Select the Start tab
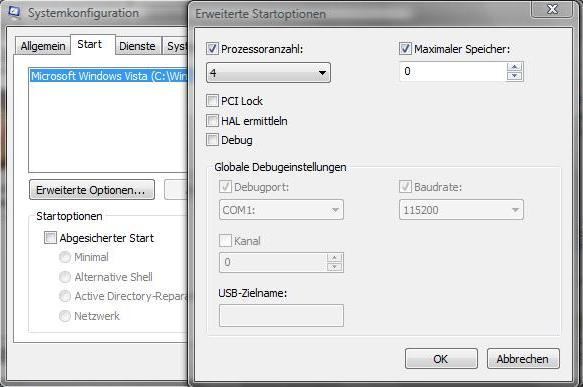The height and width of the screenshot is (387, 583). (90, 44)
